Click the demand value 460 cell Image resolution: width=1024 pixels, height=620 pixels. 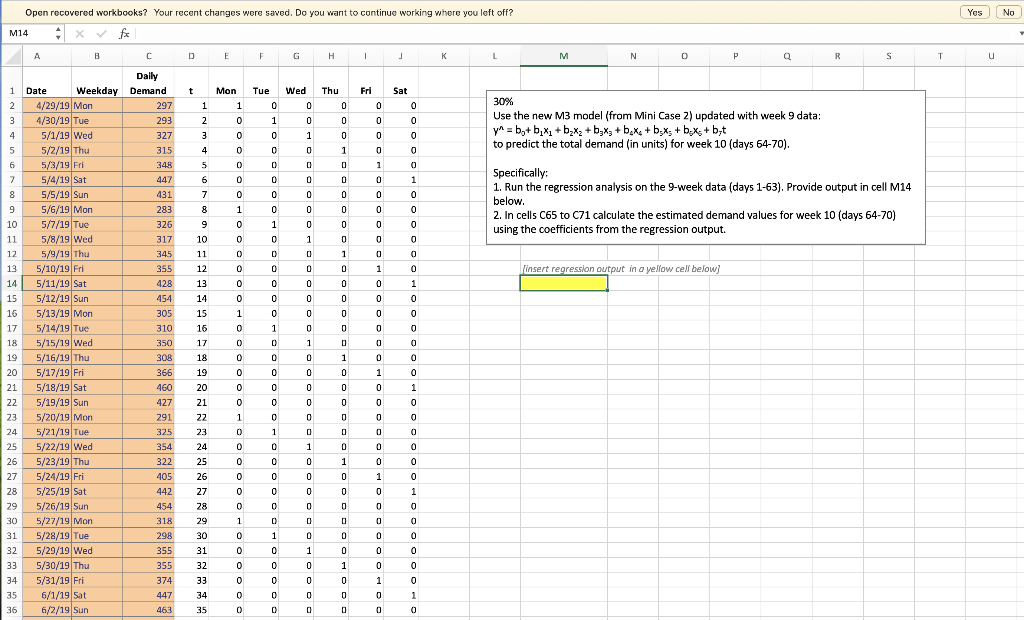tap(149, 387)
